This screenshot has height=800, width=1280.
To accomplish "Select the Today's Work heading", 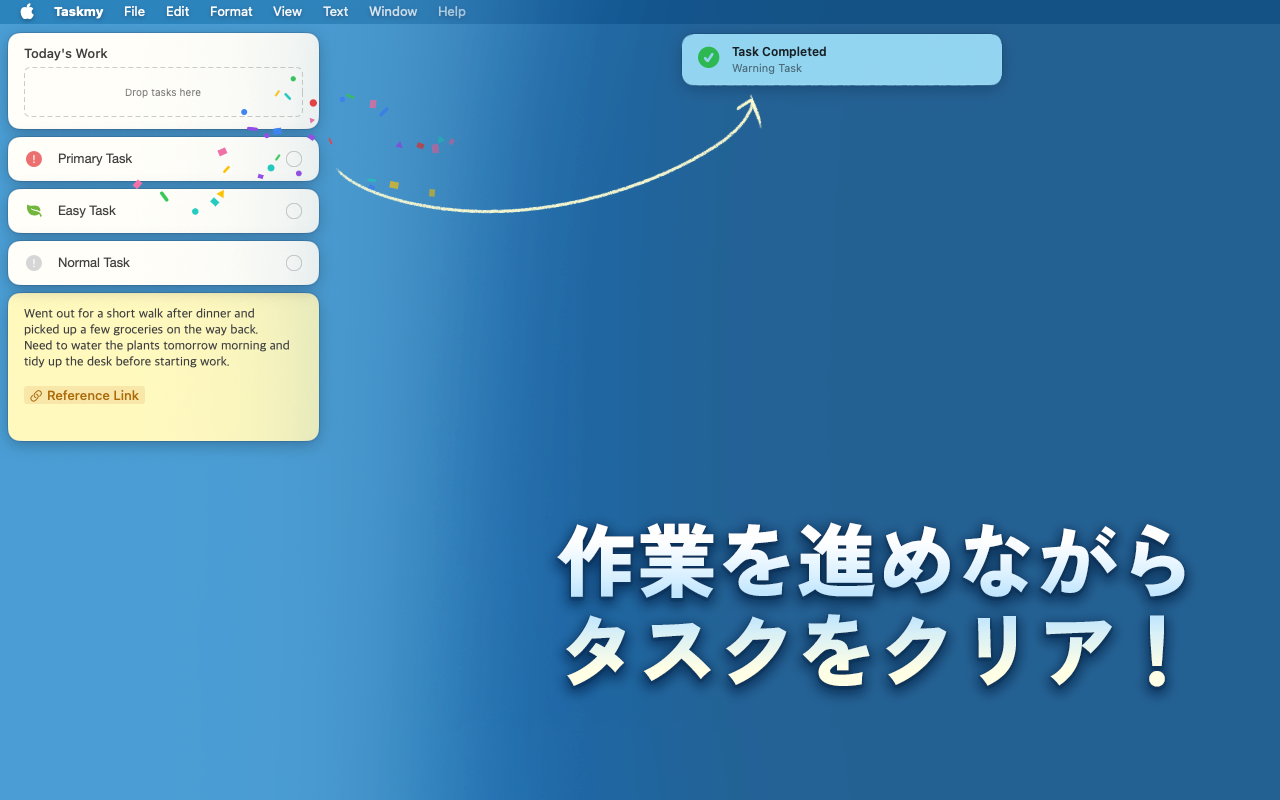I will [x=66, y=54].
